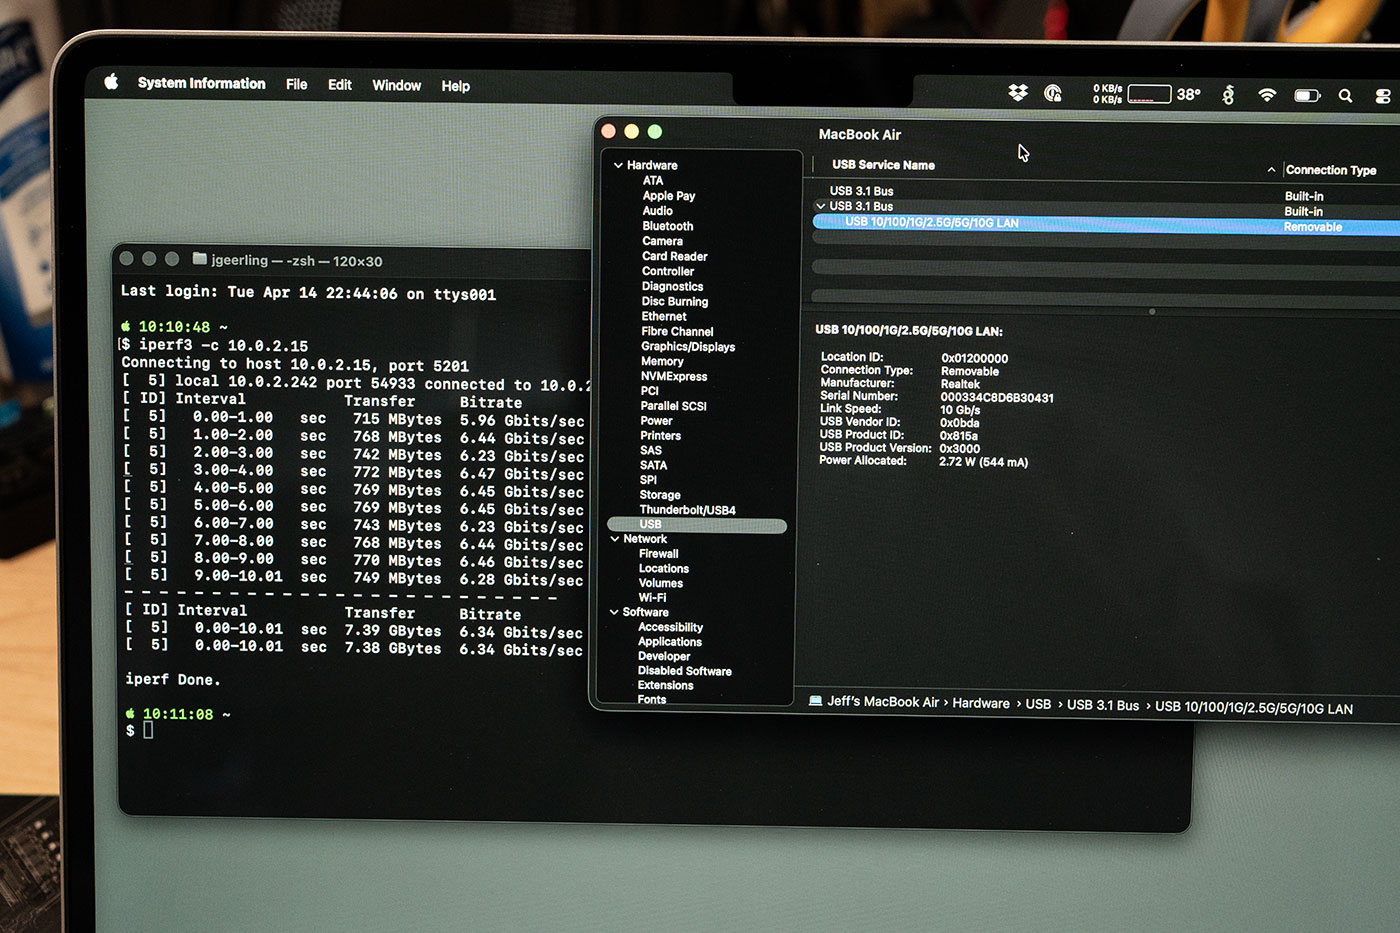Viewport: 1400px width, 933px height.
Task: Collapse the Hardware section
Action: [x=618, y=165]
